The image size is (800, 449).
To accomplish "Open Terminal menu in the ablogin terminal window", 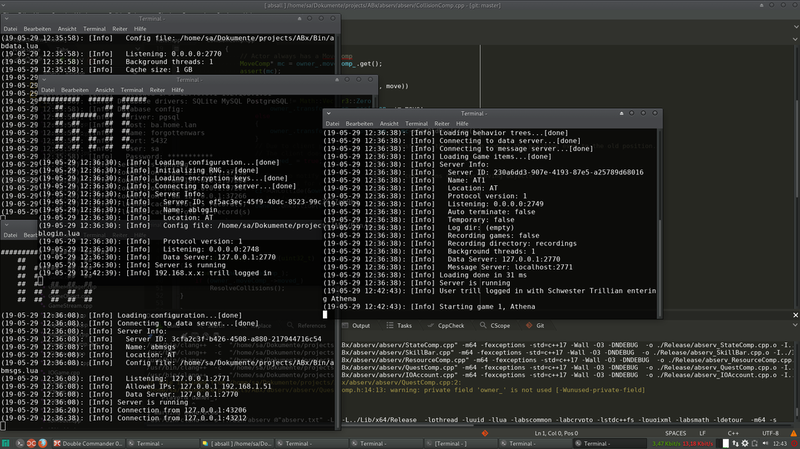I will click(x=132, y=90).
